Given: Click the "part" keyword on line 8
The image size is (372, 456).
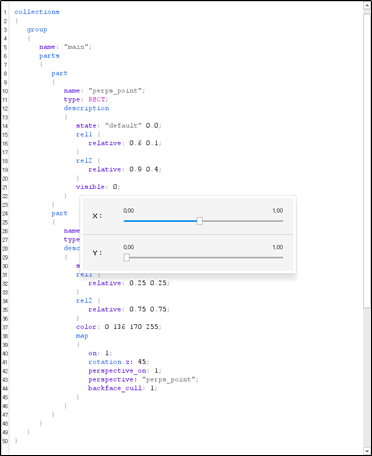Looking at the screenshot, I should click(x=59, y=73).
